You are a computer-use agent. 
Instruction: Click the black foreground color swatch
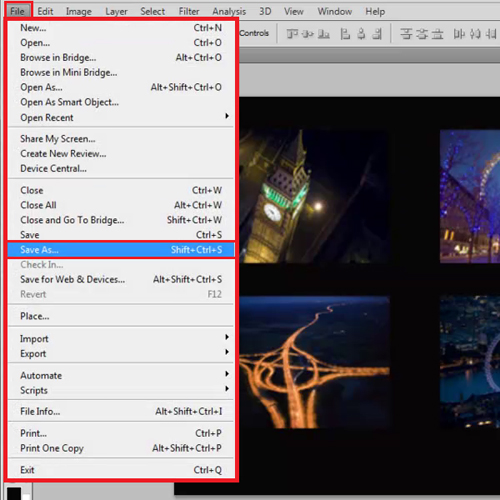pos(14,493)
